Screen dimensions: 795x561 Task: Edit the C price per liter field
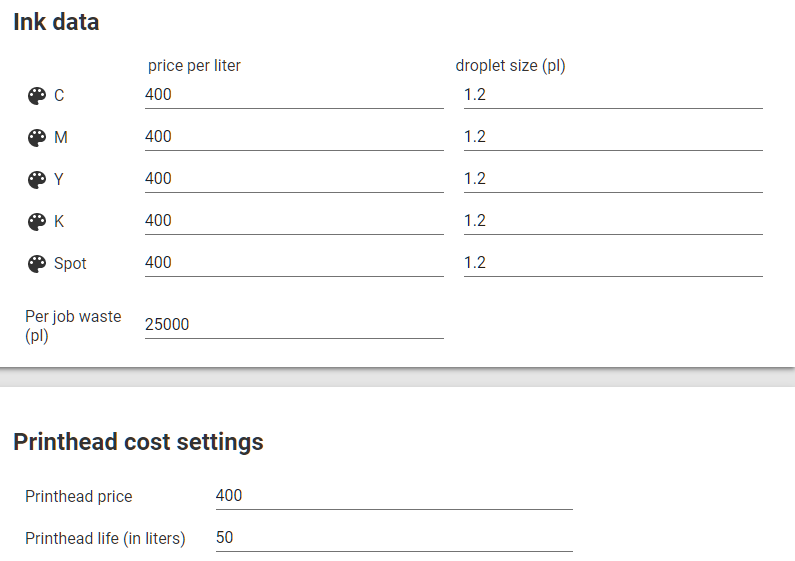(294, 95)
